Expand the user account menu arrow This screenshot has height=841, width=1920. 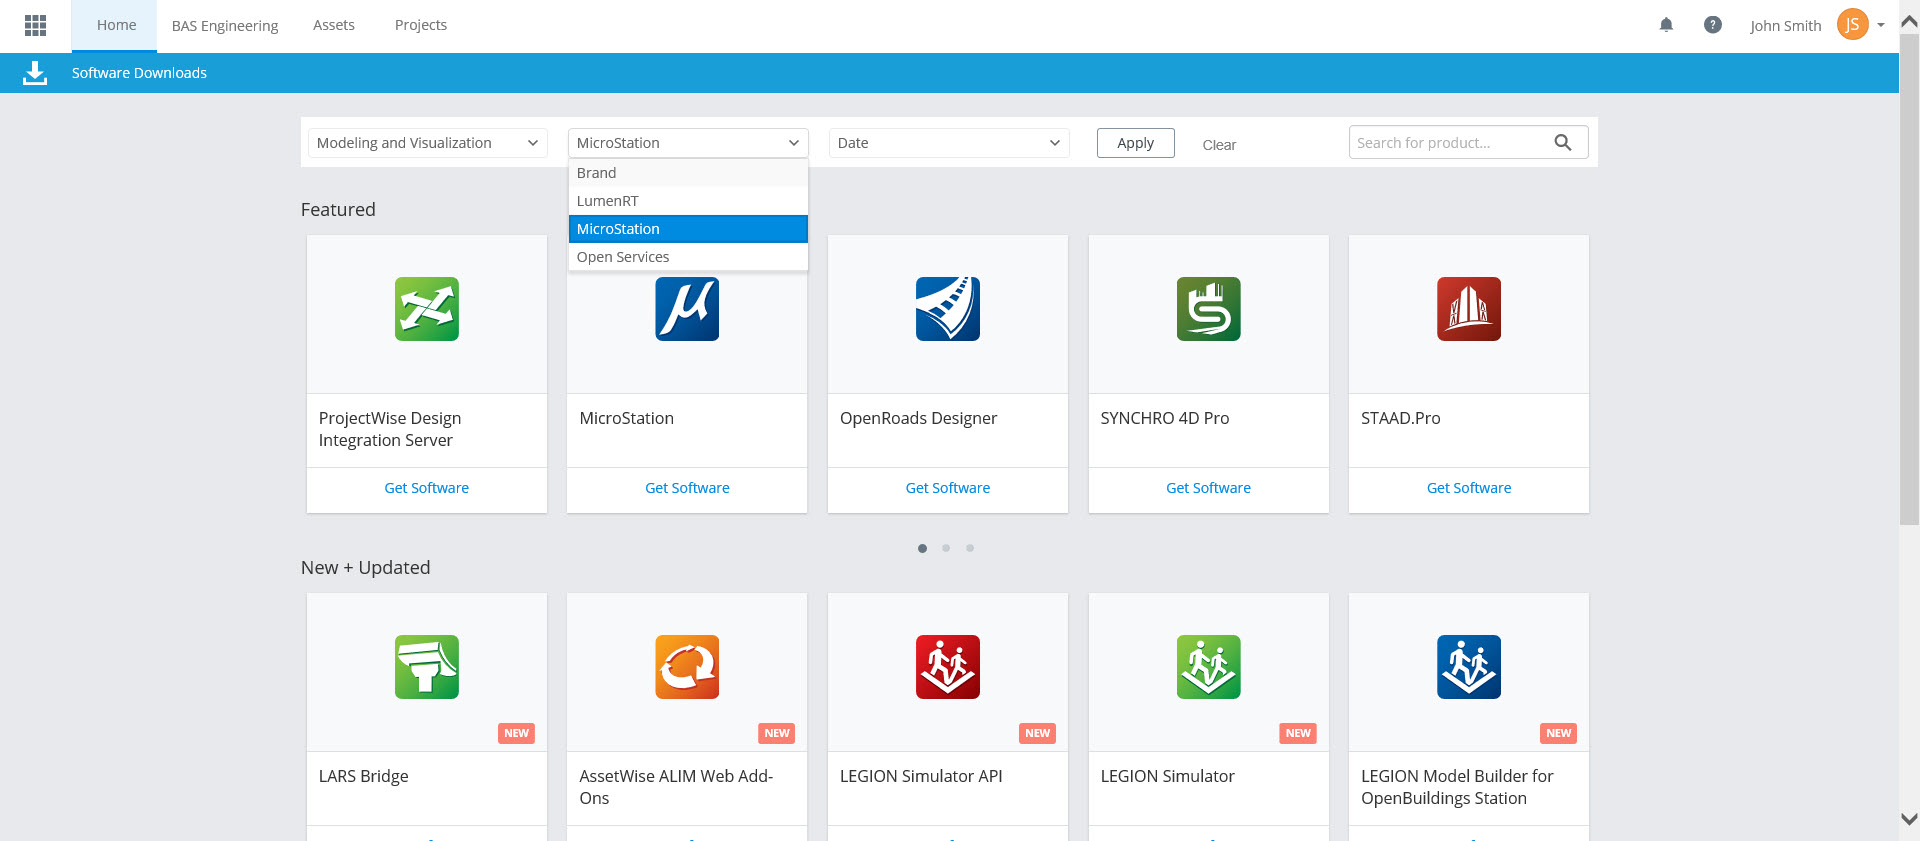pos(1881,25)
